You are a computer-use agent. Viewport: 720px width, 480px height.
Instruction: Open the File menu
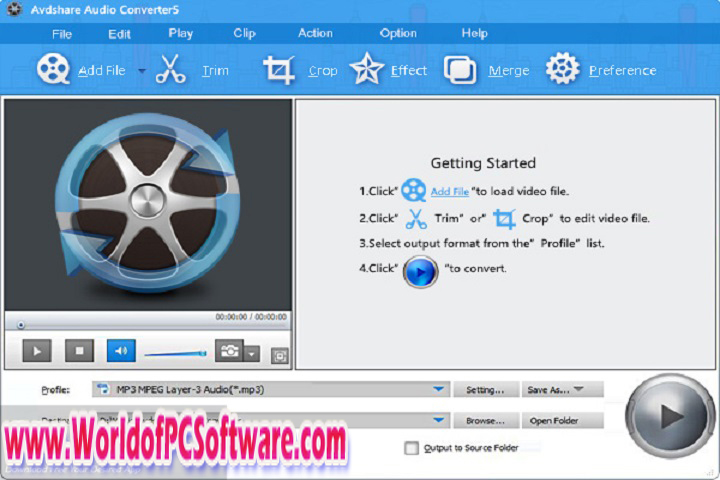62,34
